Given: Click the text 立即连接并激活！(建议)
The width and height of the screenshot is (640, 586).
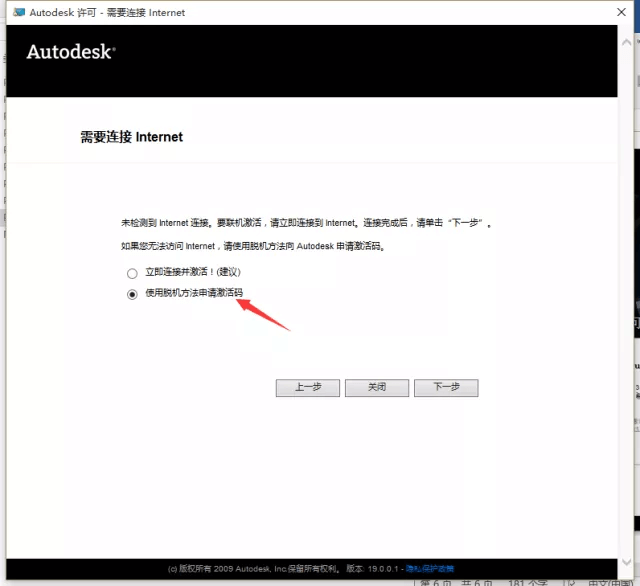Looking at the screenshot, I should pyautogui.click(x=193, y=272).
